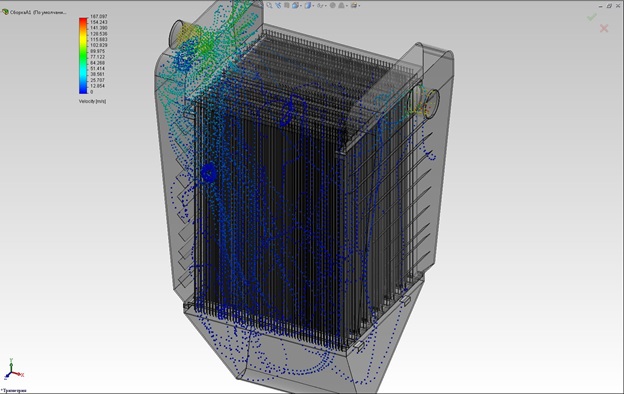Click the red X cancel icon
The width and height of the screenshot is (624, 394).
(604, 28)
